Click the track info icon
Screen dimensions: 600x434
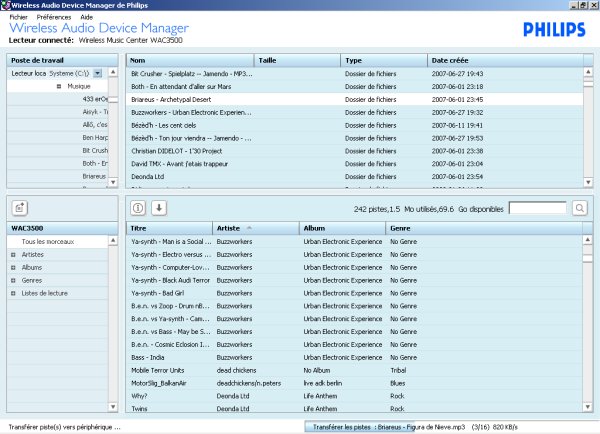138,208
